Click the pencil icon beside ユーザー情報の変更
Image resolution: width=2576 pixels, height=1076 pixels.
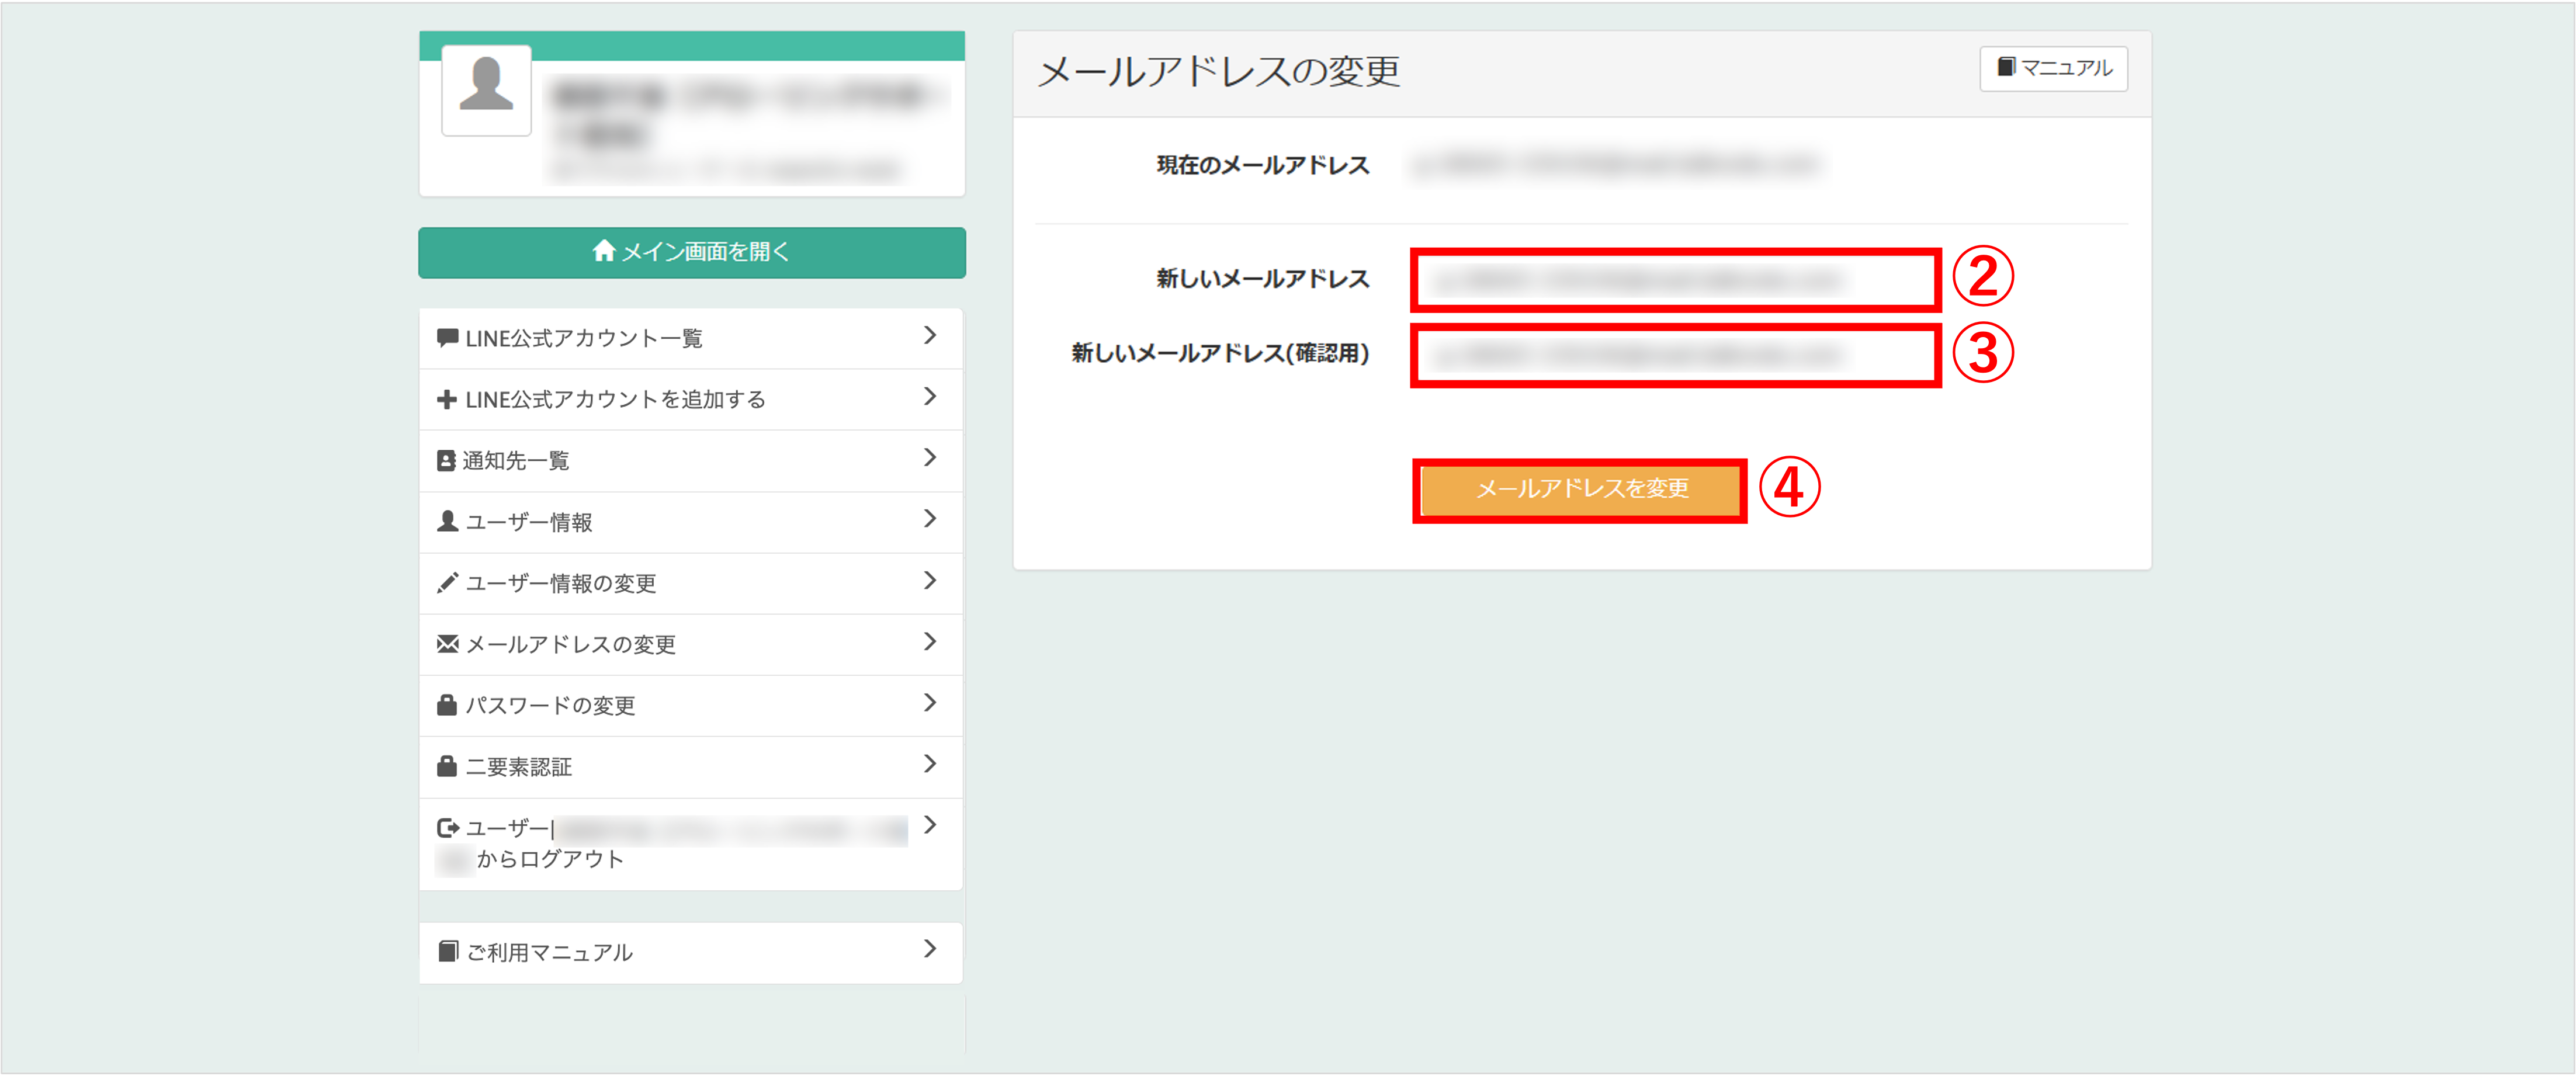pos(447,583)
